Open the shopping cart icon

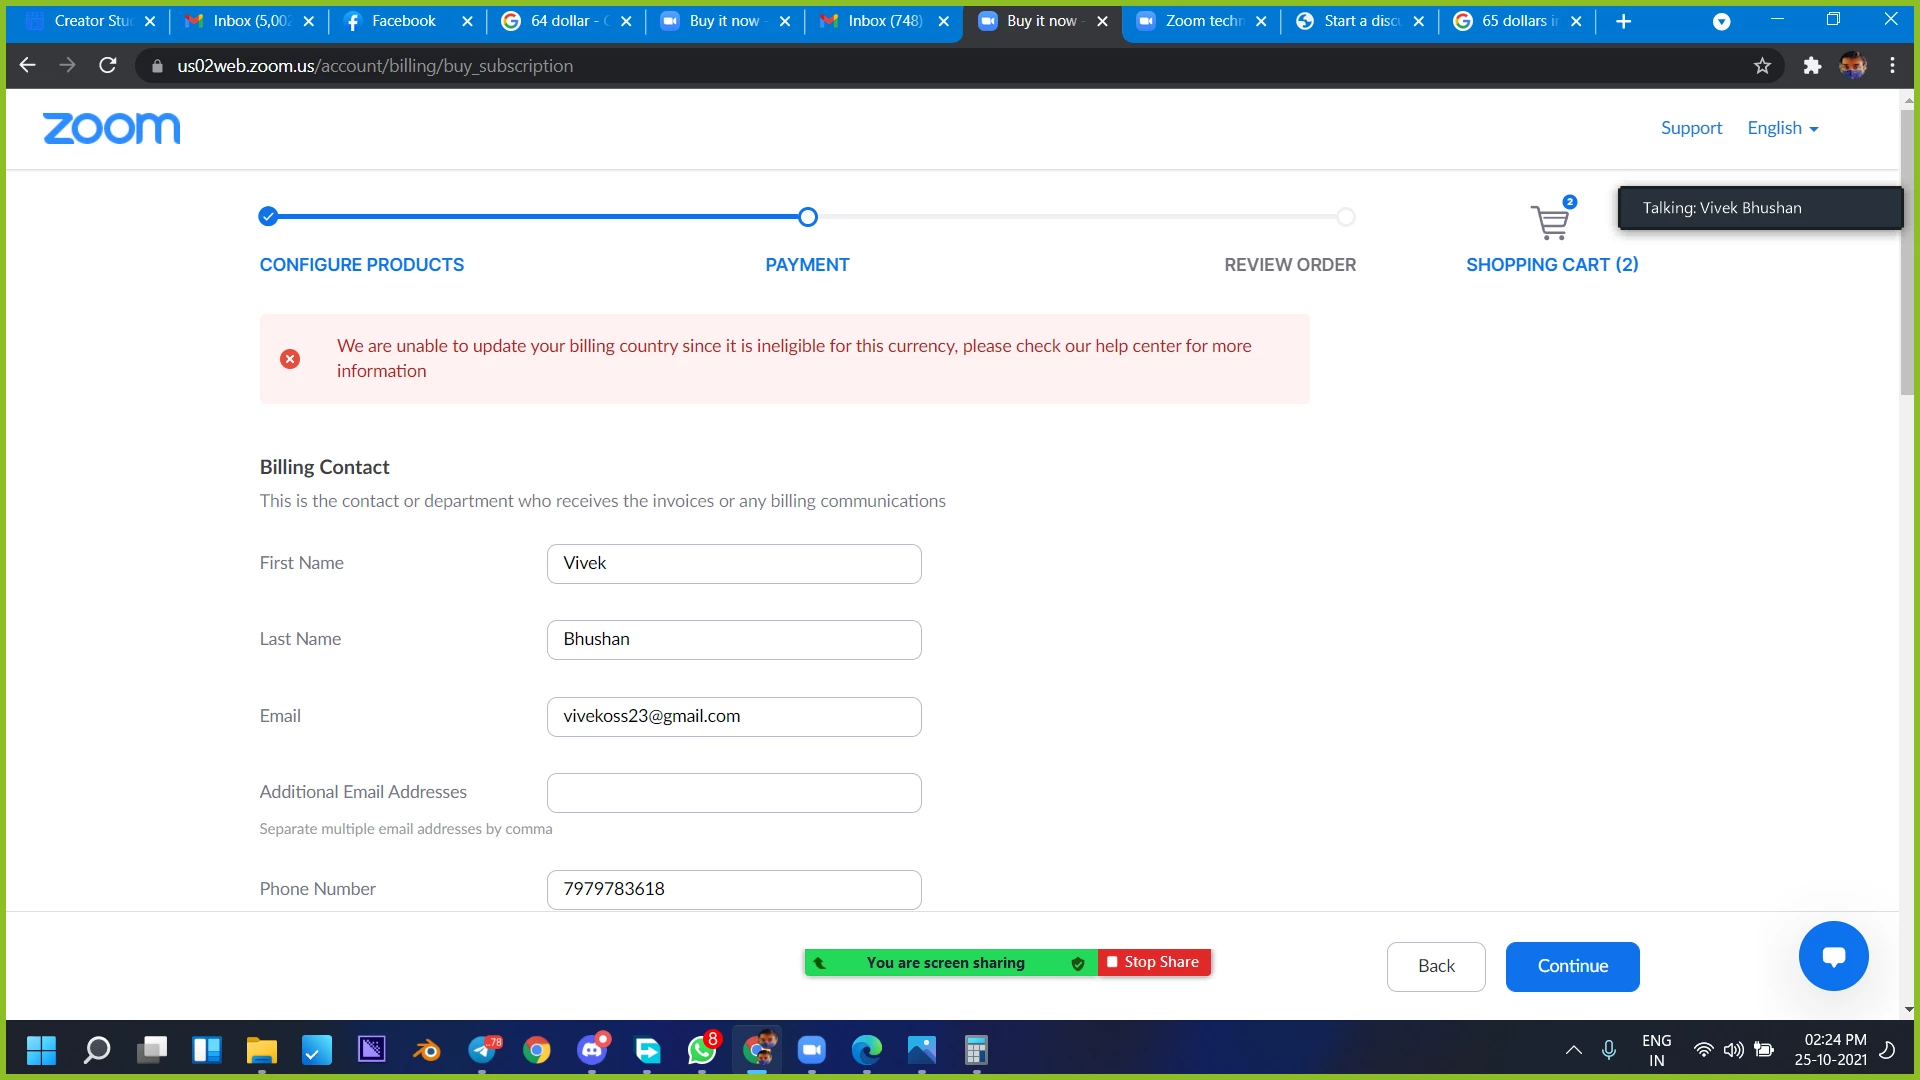pos(1550,221)
